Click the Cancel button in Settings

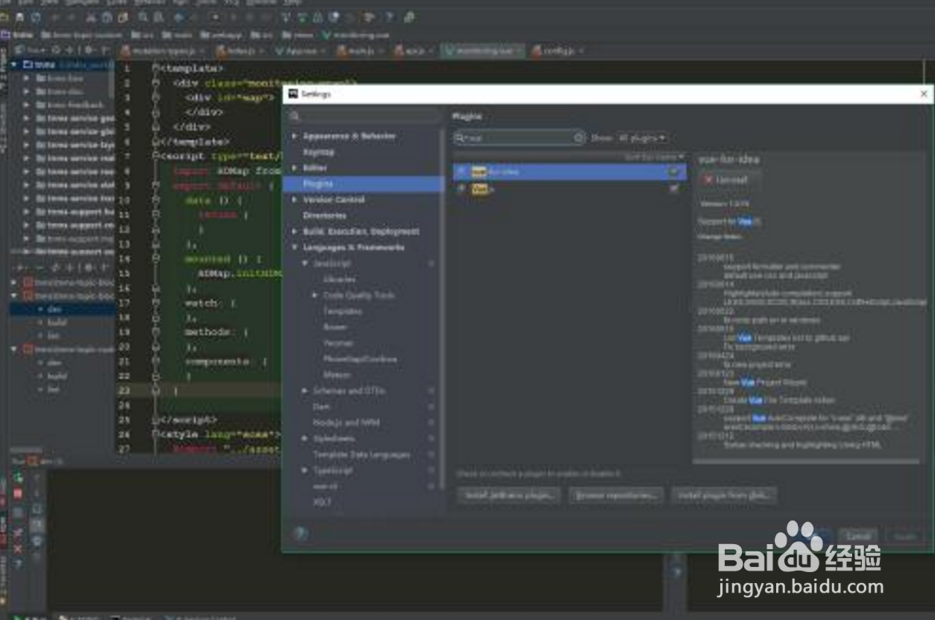858,536
